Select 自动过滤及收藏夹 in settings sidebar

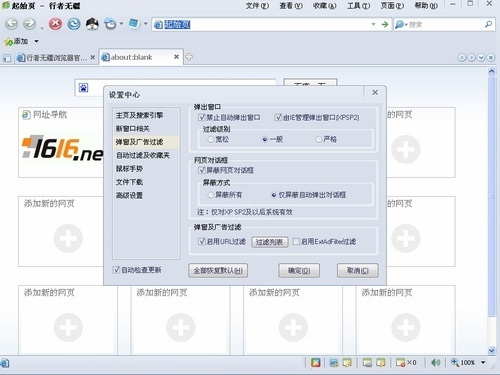(143, 155)
